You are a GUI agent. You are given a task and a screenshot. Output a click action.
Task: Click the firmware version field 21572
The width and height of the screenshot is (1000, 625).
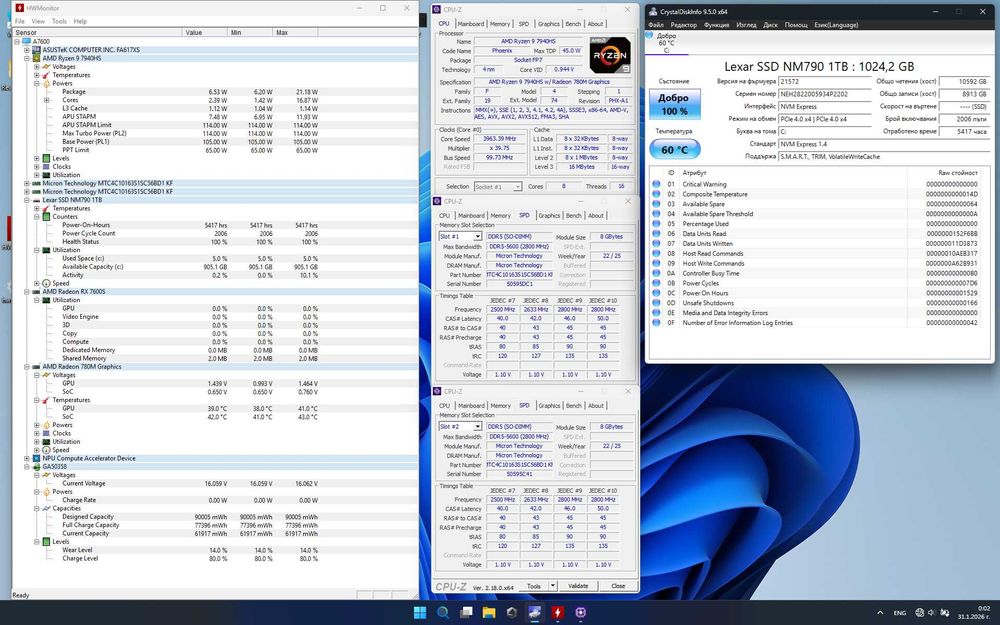[824, 81]
